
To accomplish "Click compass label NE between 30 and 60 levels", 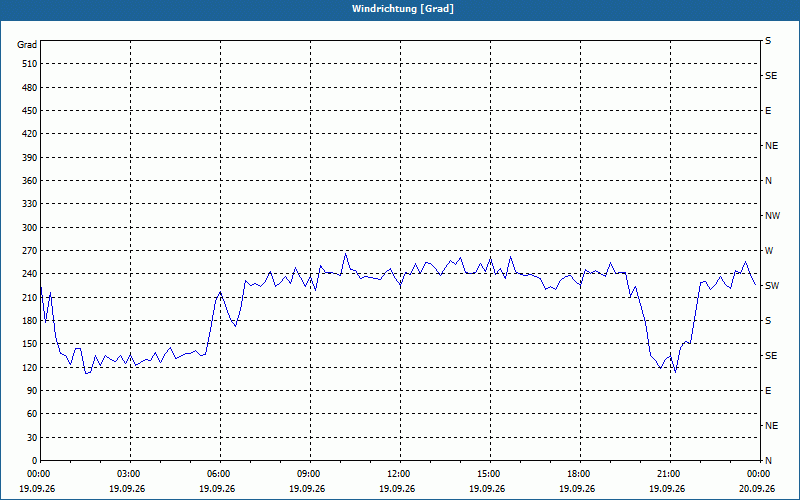I will tap(771, 426).
